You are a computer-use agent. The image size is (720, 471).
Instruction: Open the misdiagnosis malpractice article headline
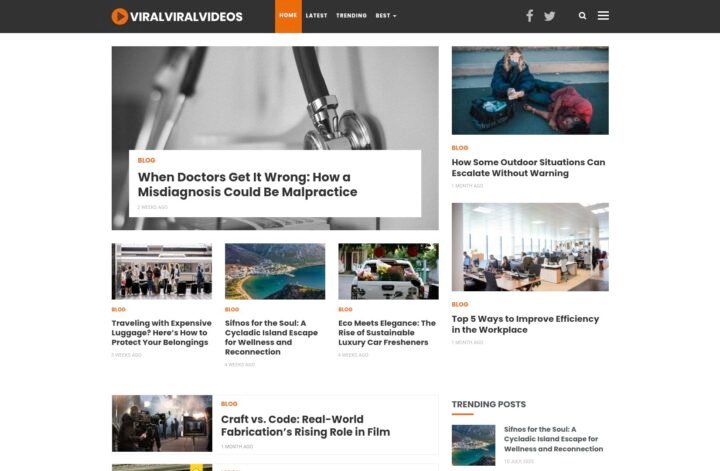click(248, 184)
